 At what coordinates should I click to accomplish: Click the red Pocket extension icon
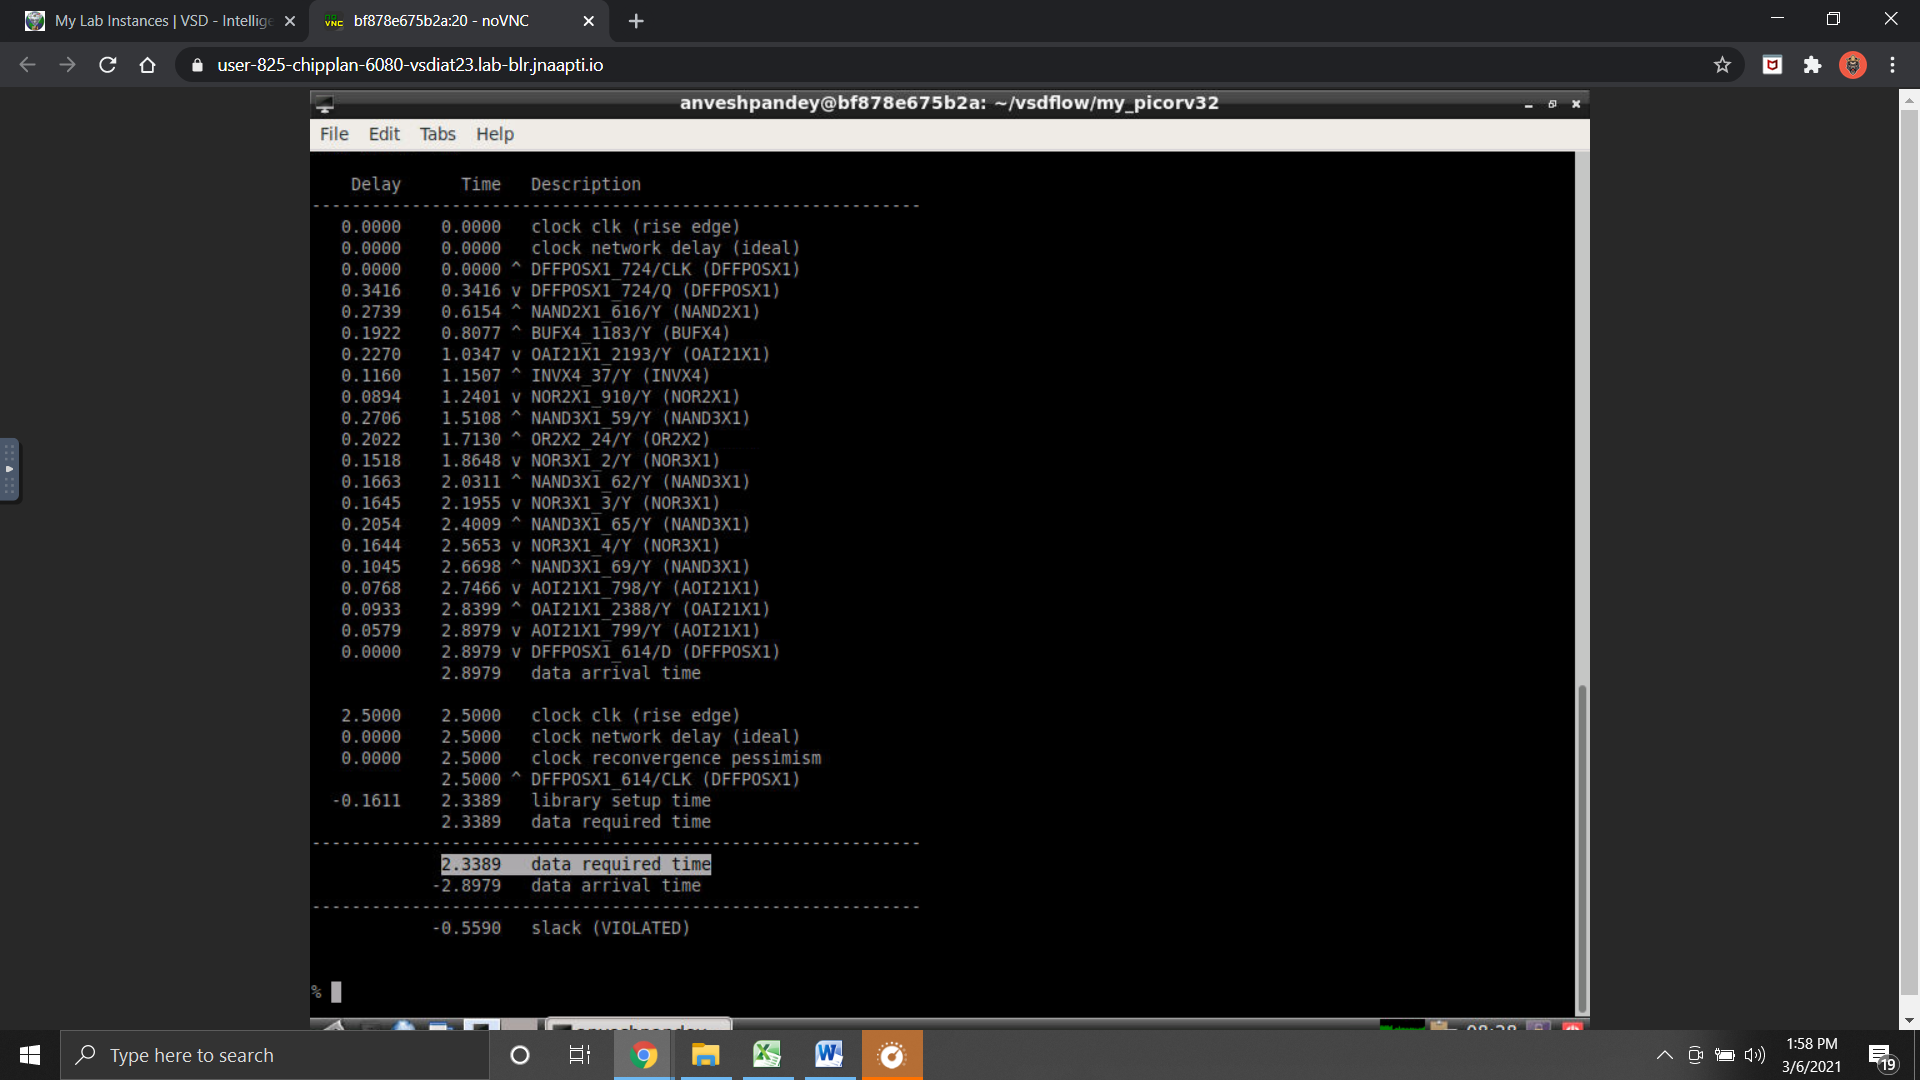[x=1772, y=65]
